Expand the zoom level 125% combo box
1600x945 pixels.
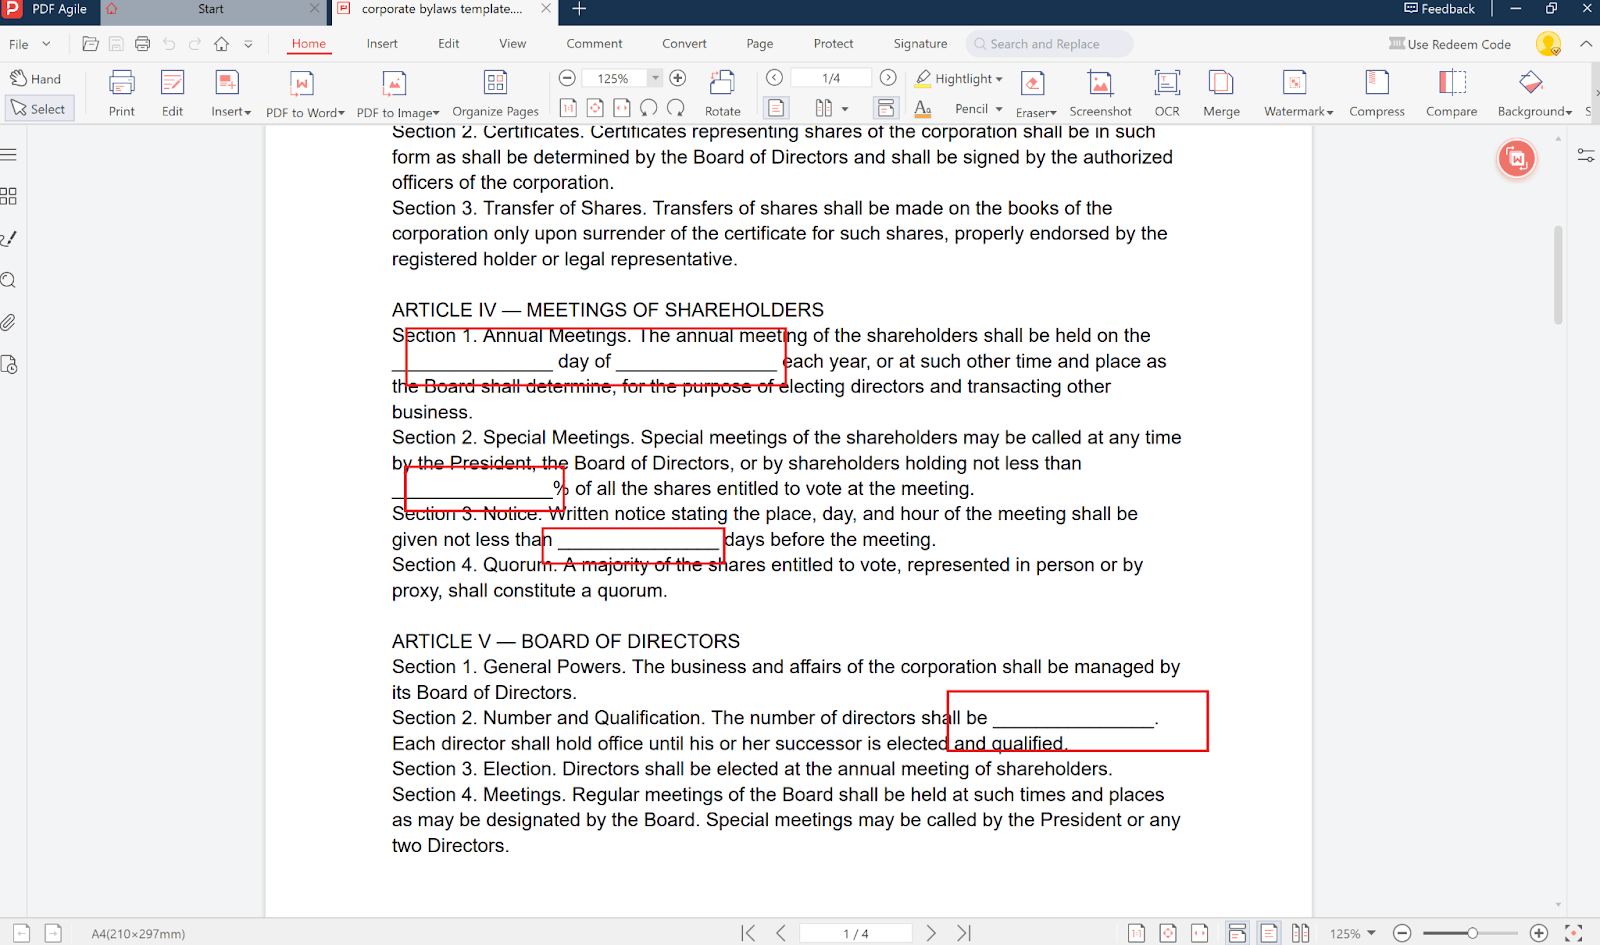point(655,78)
